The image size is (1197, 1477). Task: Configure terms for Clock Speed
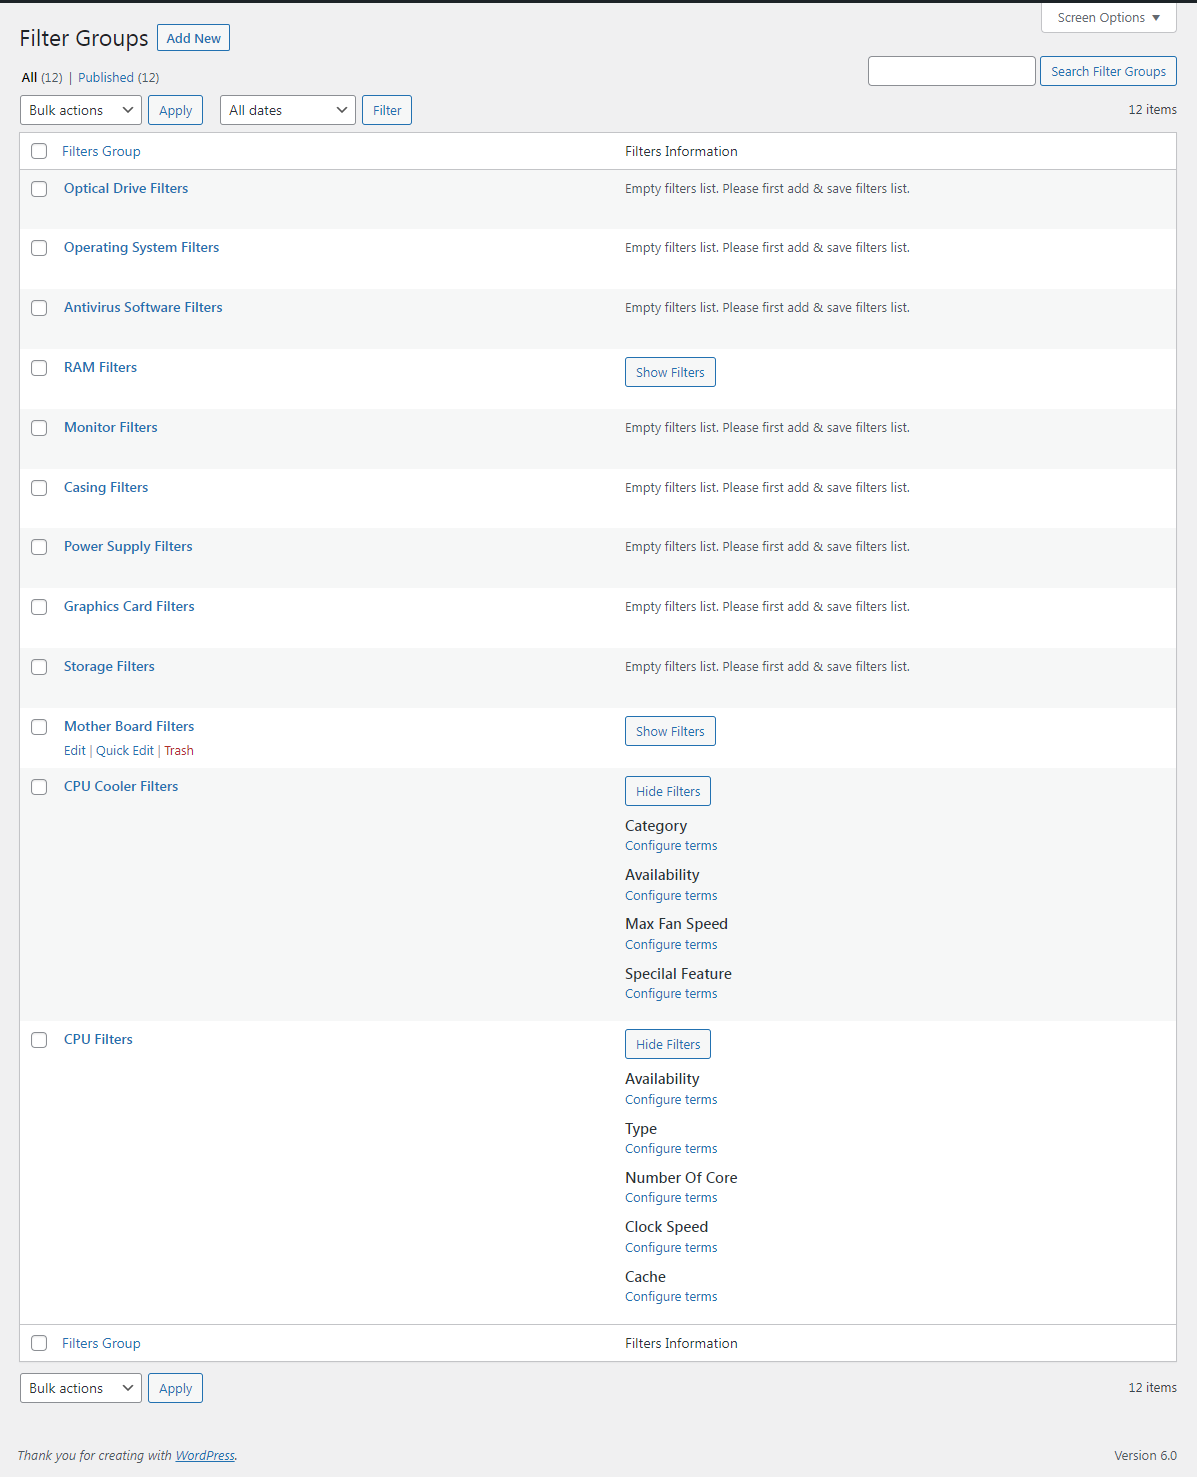point(671,1247)
